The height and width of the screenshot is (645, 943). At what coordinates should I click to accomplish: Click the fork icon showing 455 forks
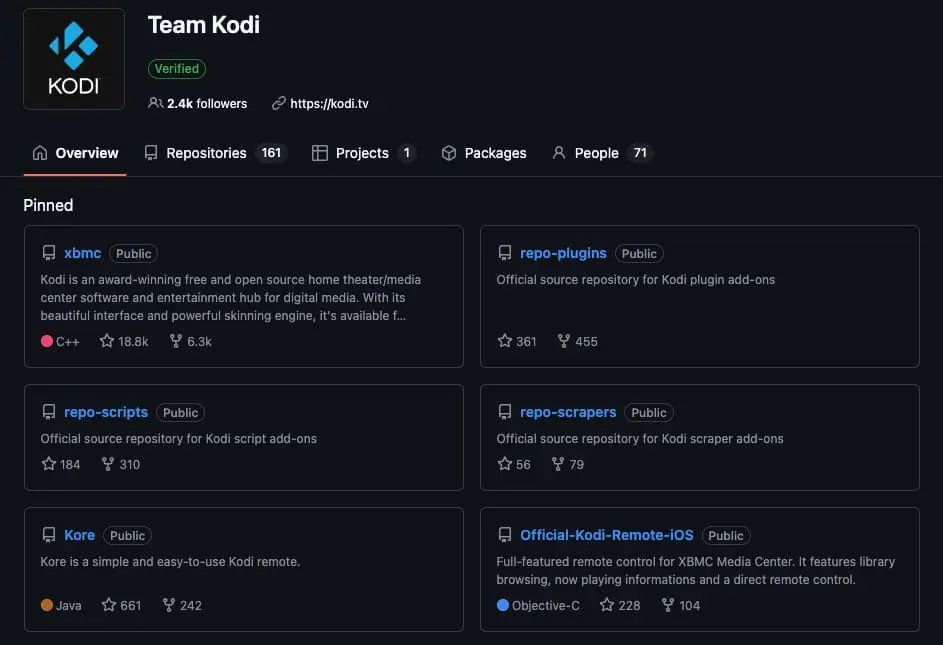click(564, 341)
